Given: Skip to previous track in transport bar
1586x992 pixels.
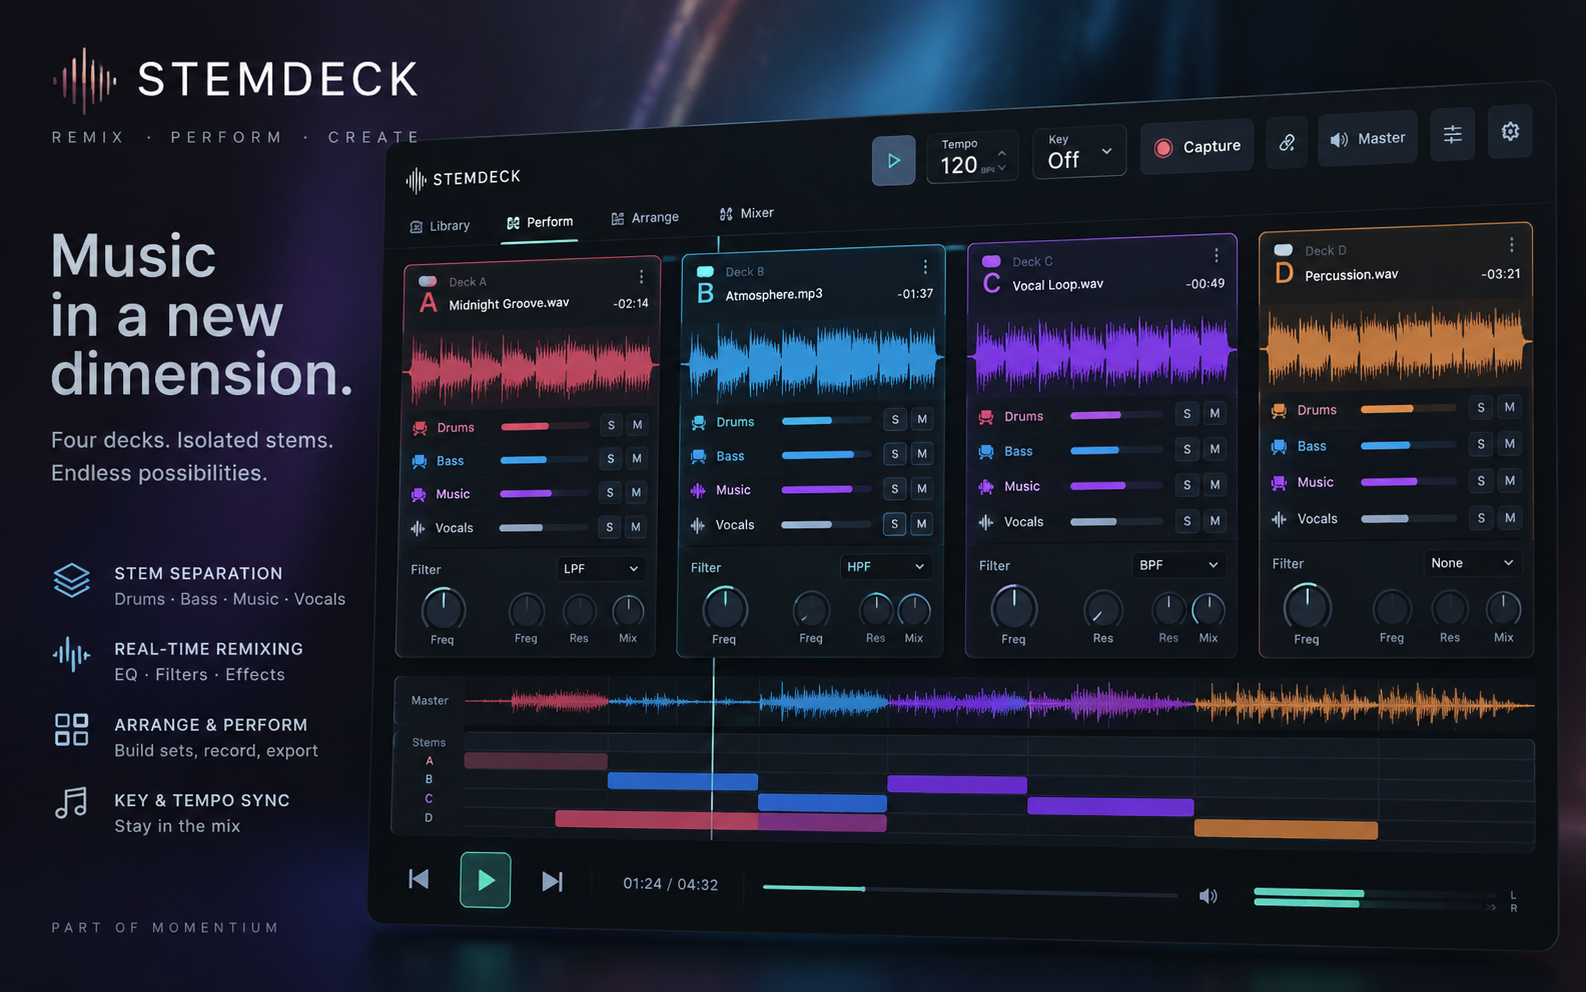Looking at the screenshot, I should [x=419, y=879].
